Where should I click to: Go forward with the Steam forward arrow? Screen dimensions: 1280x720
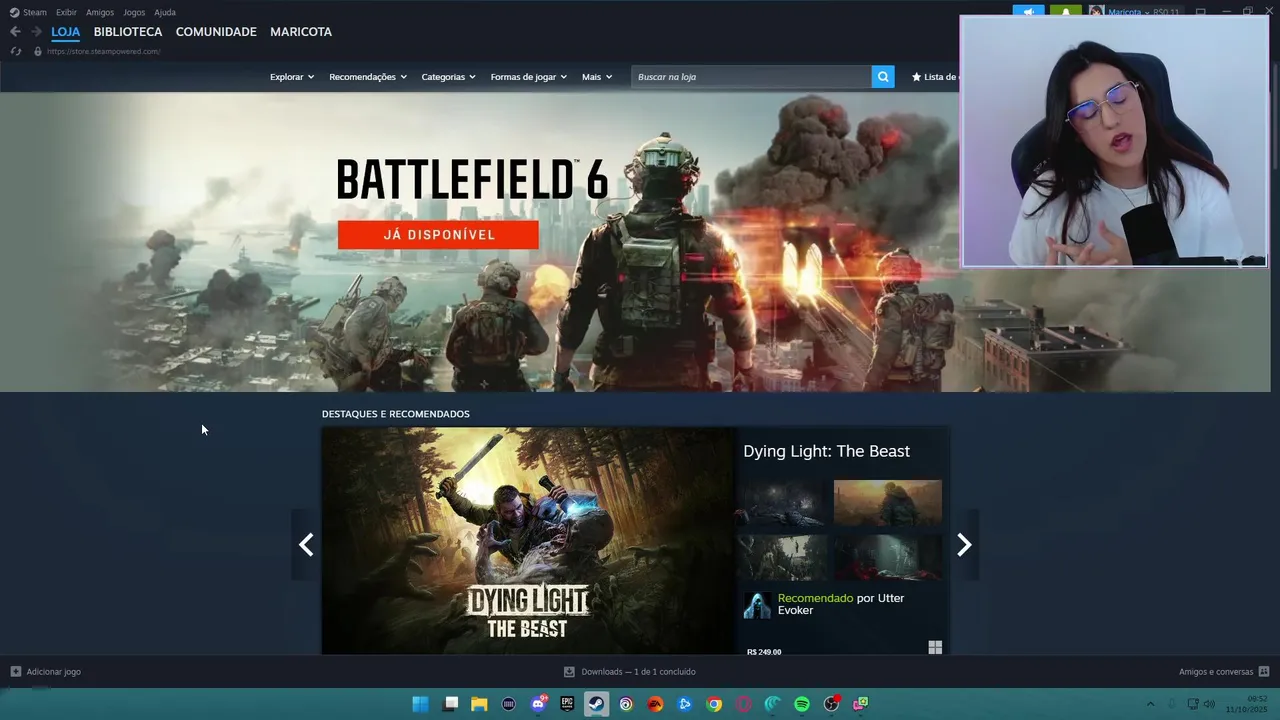[x=36, y=32]
